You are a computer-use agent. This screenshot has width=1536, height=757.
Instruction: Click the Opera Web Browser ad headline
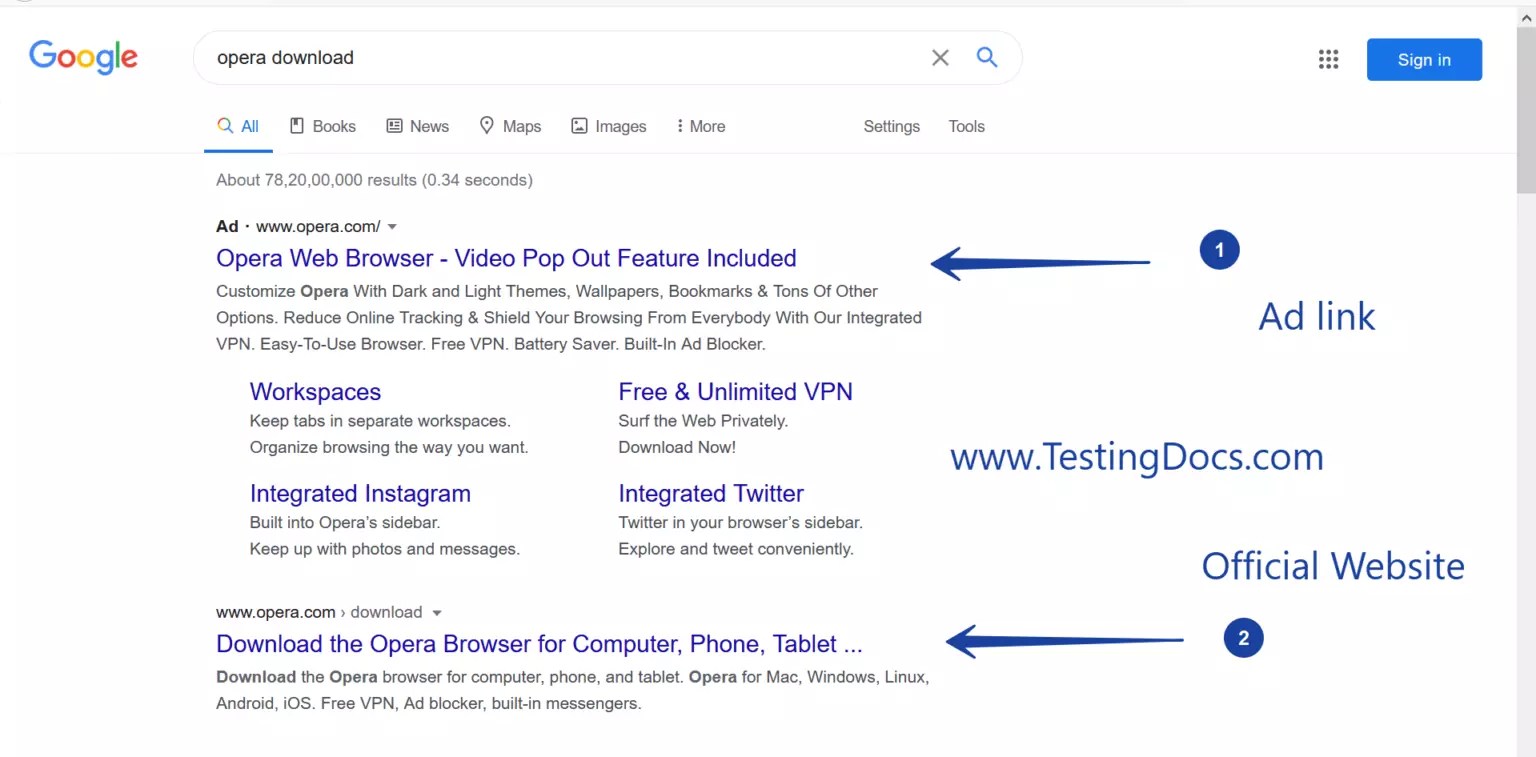[506, 257]
